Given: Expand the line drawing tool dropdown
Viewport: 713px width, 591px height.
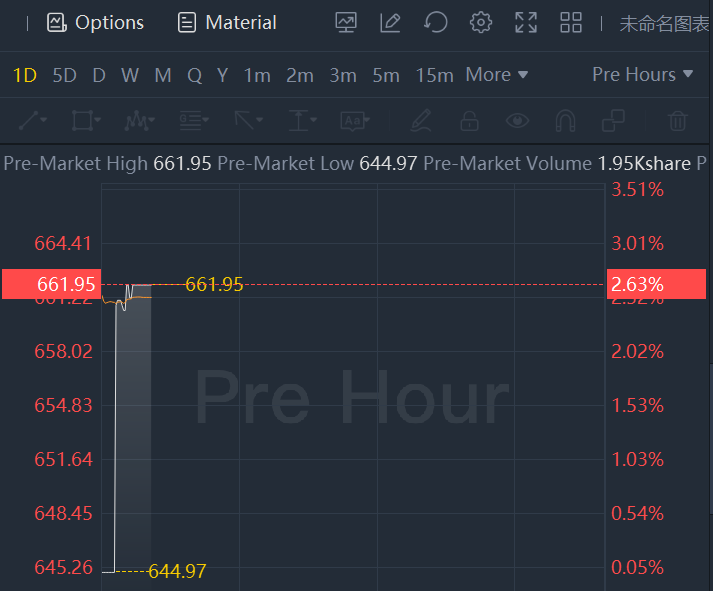Looking at the screenshot, I should (x=33, y=121).
